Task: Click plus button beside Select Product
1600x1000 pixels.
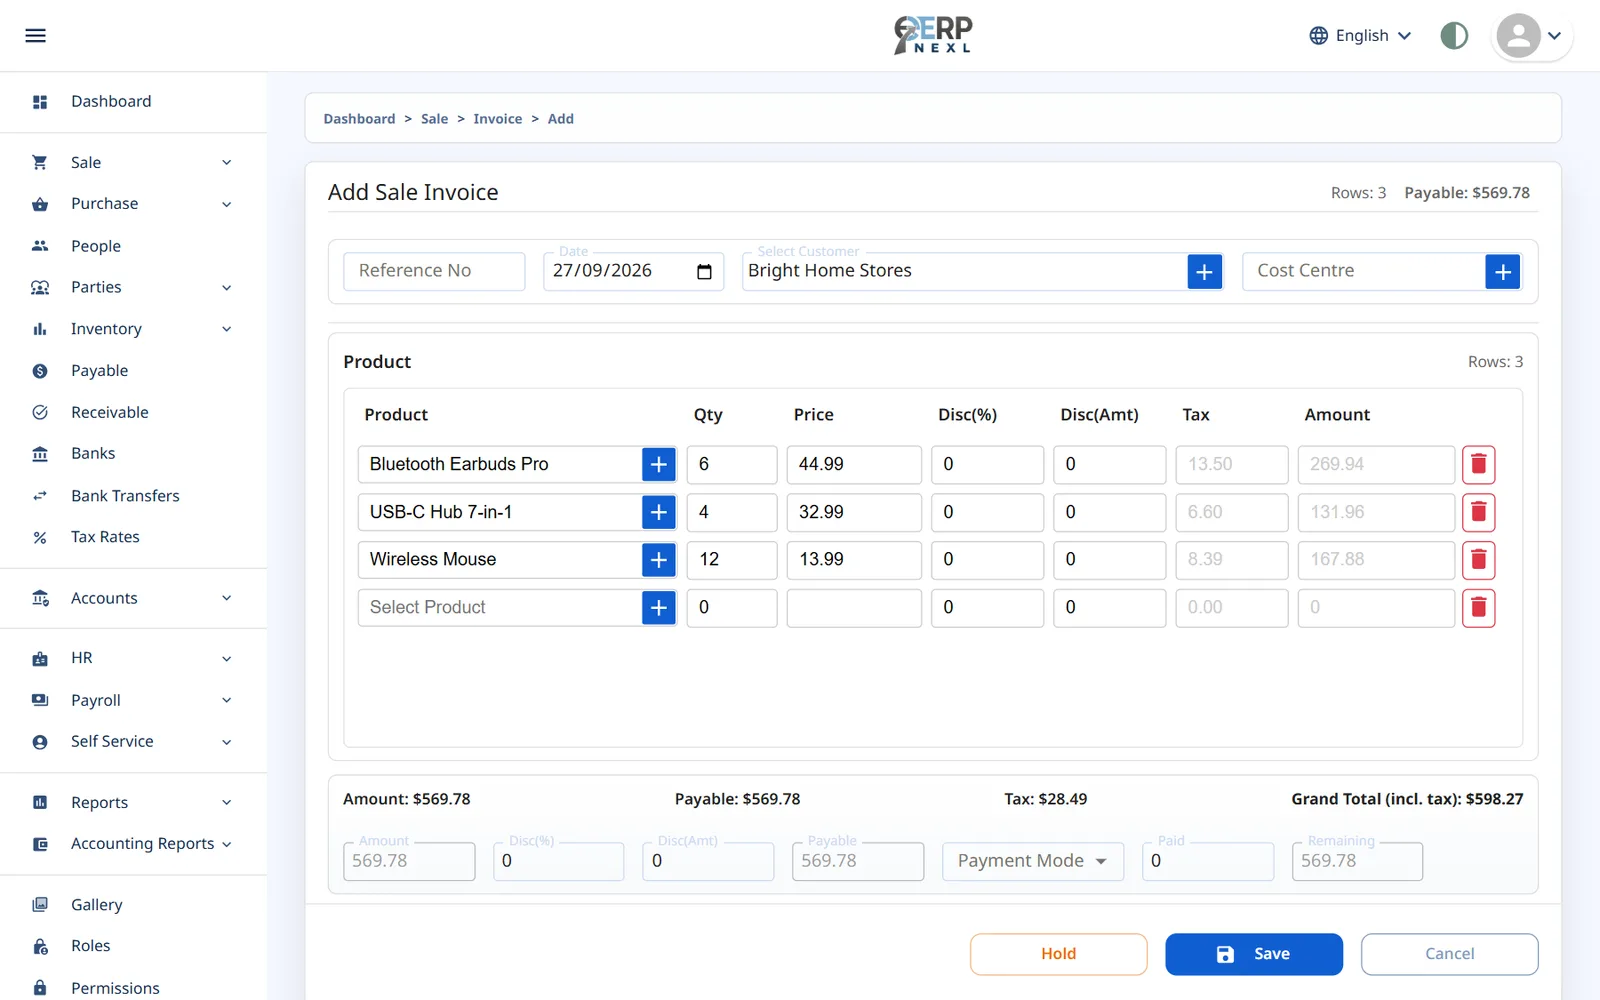Action: tap(659, 608)
